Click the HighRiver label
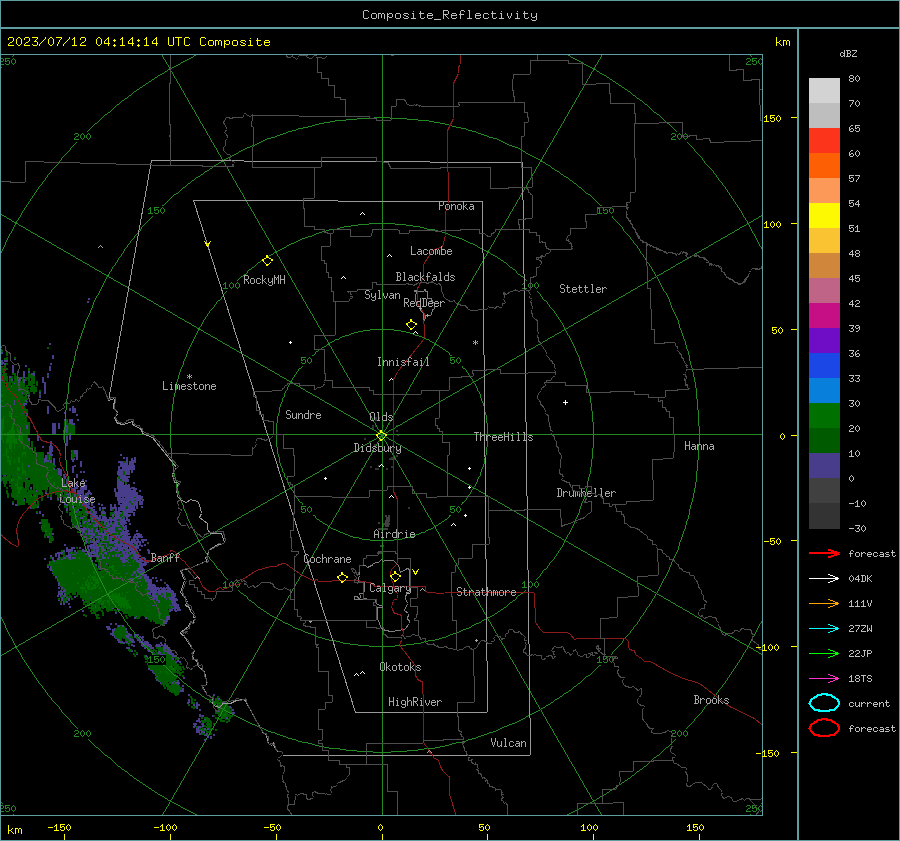This screenshot has width=900, height=841. (415, 702)
